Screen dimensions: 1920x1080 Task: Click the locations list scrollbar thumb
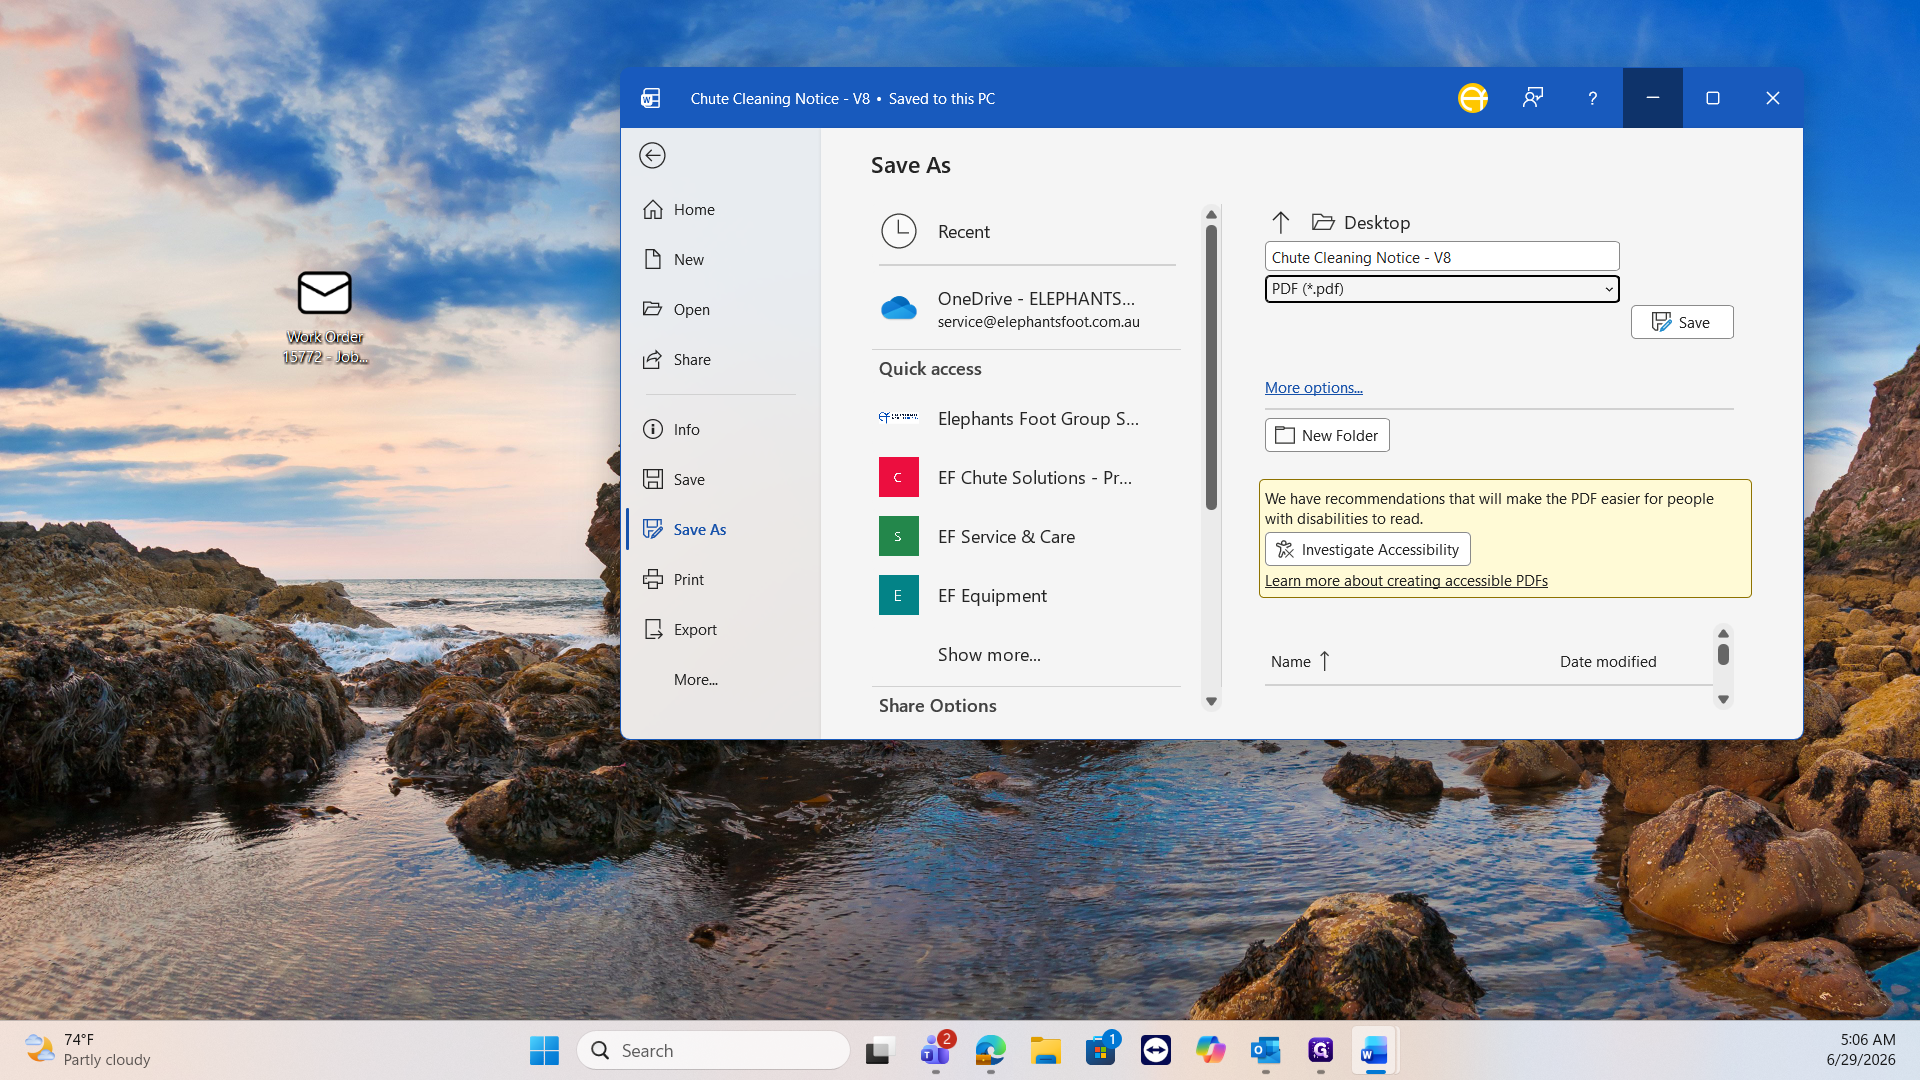(1211, 367)
